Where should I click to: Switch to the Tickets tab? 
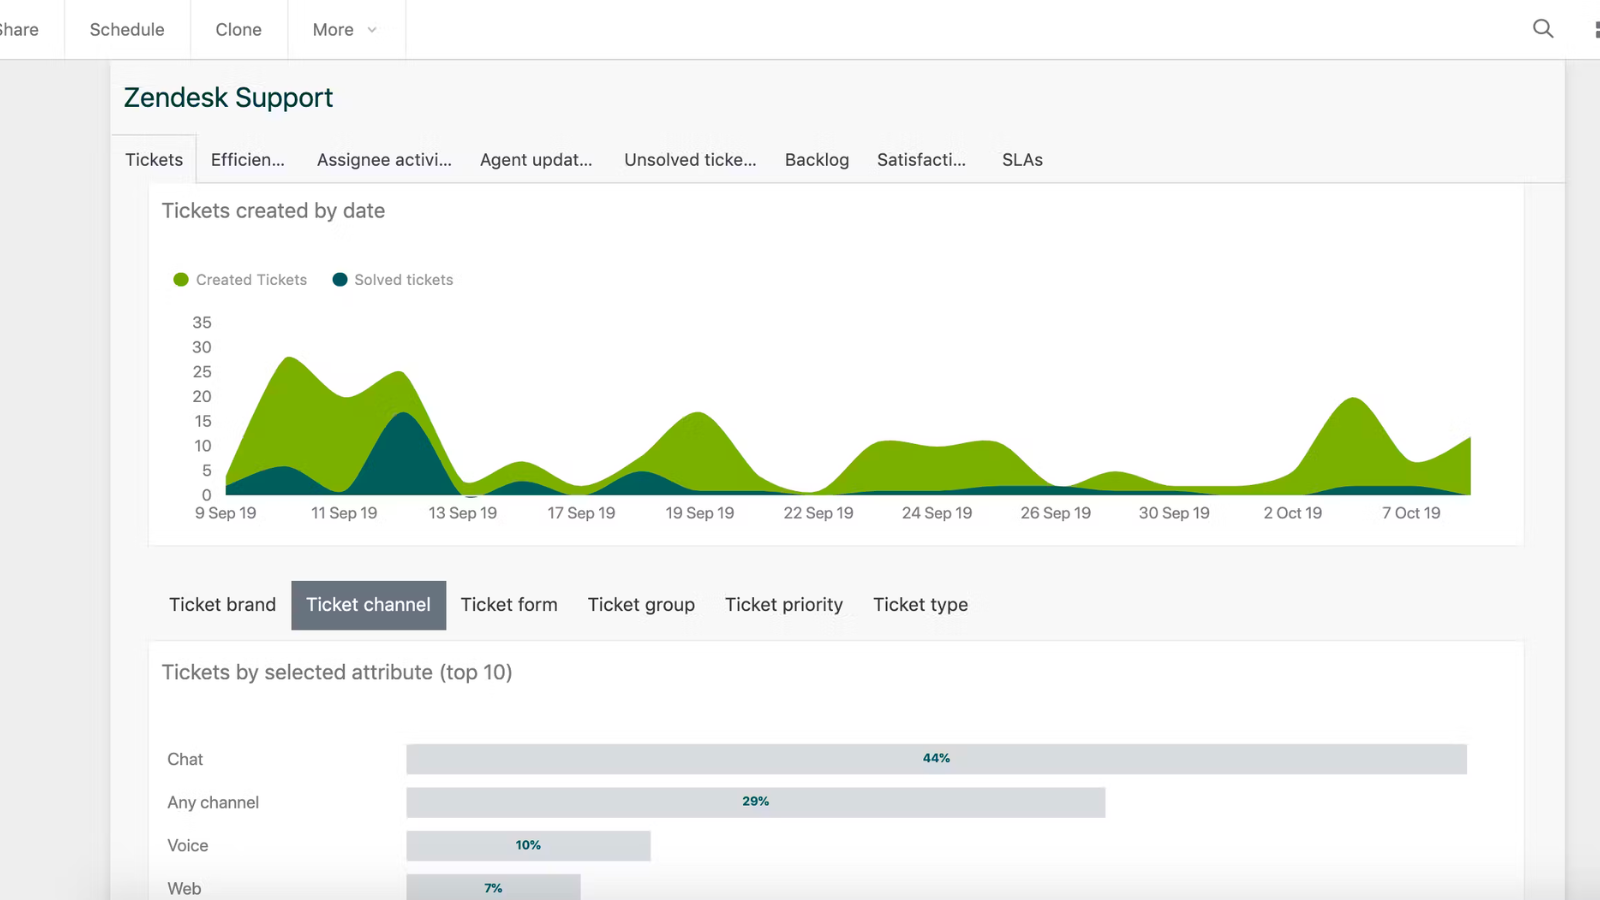pyautogui.click(x=154, y=160)
